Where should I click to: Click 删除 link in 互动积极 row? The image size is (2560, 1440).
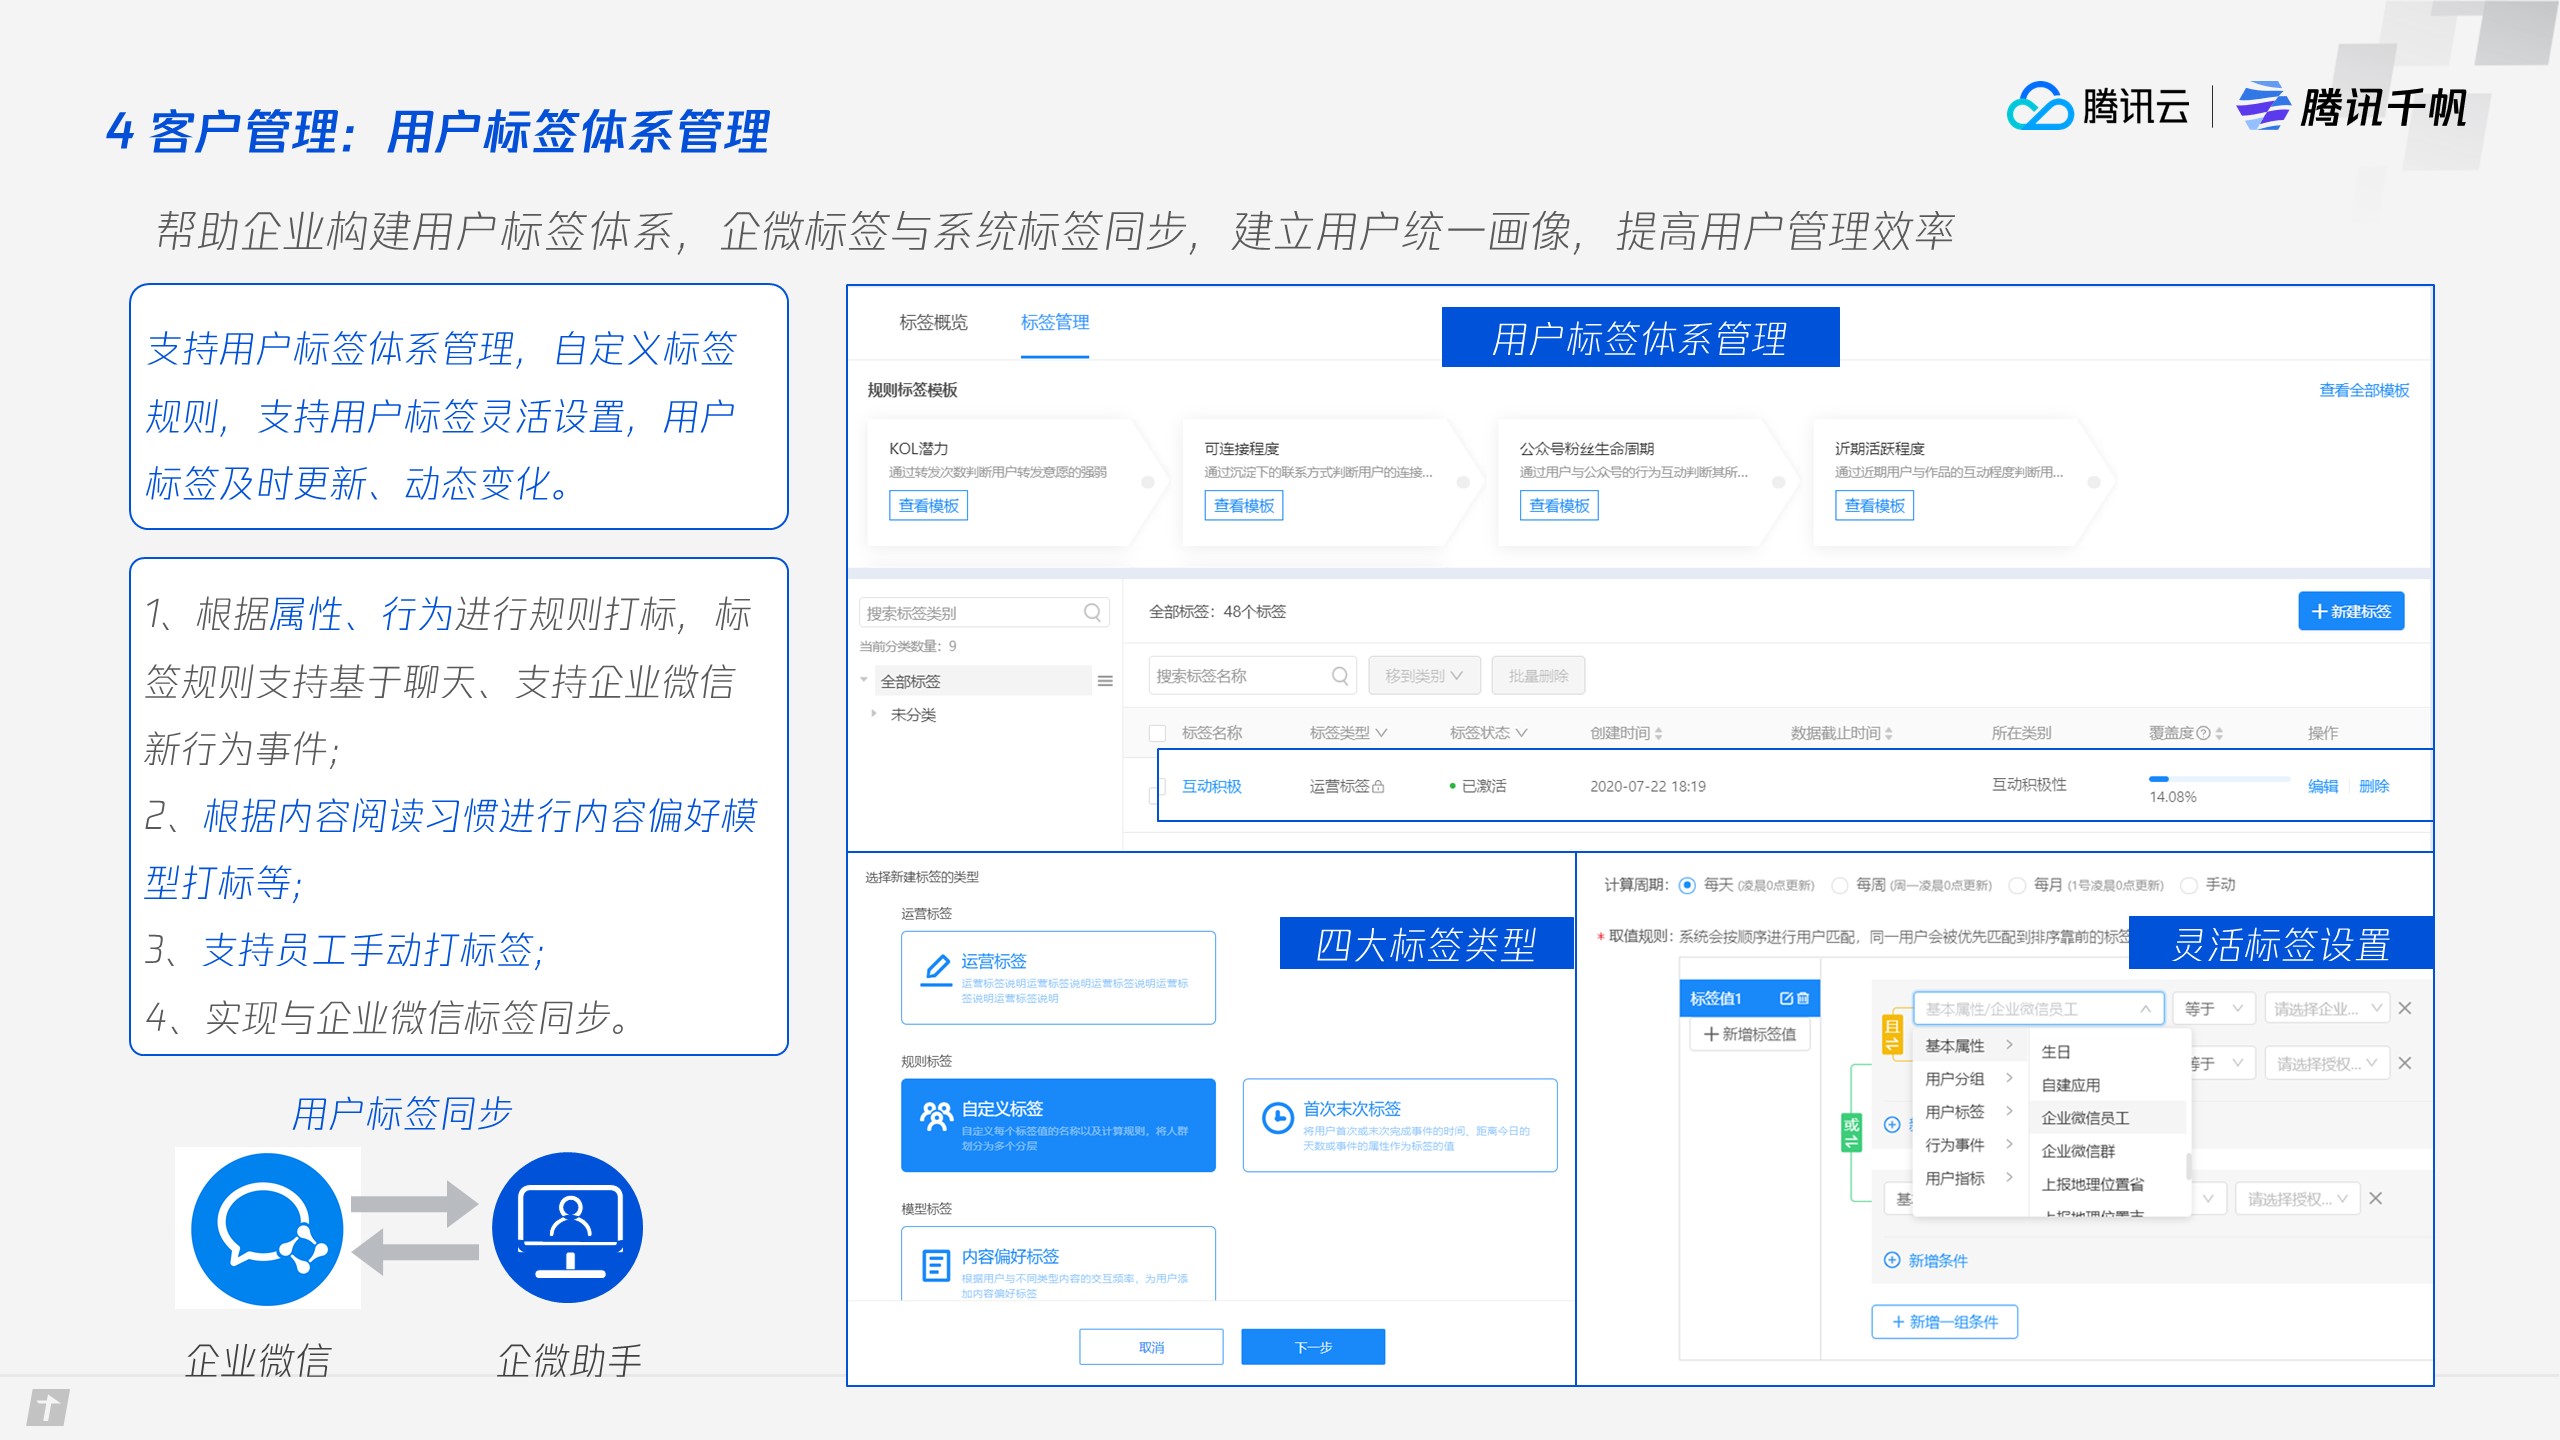2374,786
